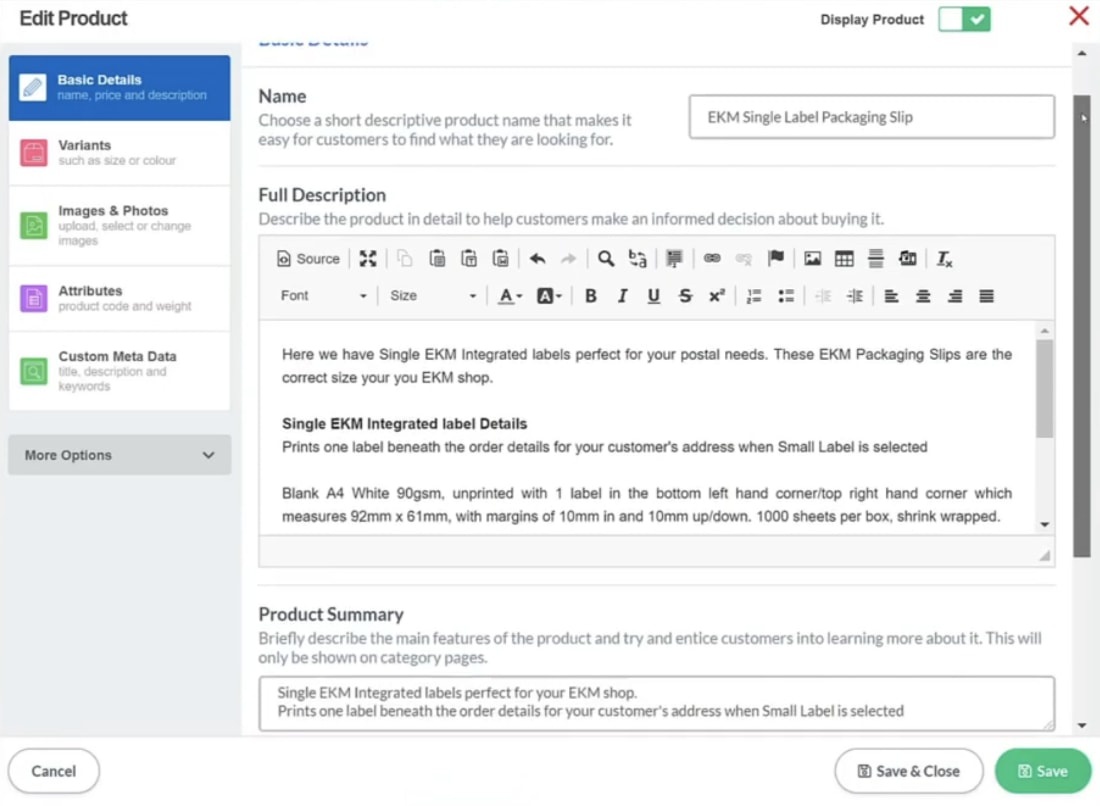The width and height of the screenshot is (1100, 806).
Task: Click the dialog scrollbar down arrow
Action: [x=1082, y=726]
